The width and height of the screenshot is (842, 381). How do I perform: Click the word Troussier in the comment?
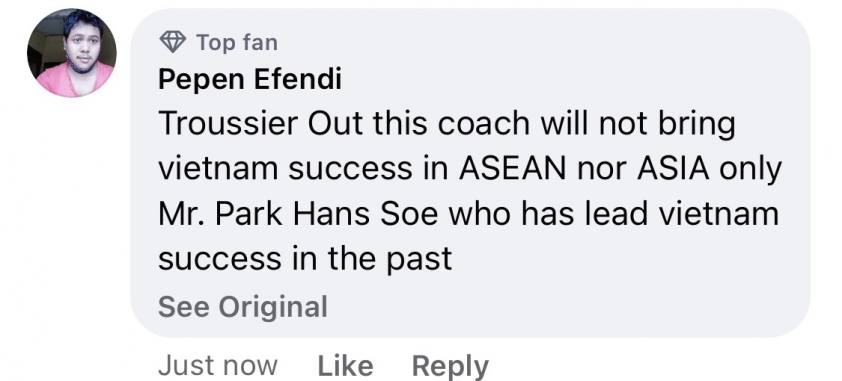[x=228, y=124]
